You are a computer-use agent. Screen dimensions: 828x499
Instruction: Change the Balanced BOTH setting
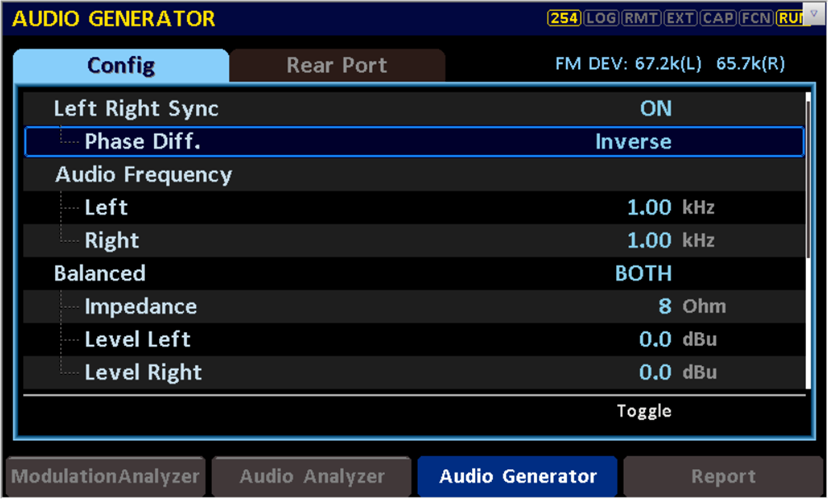(643, 273)
